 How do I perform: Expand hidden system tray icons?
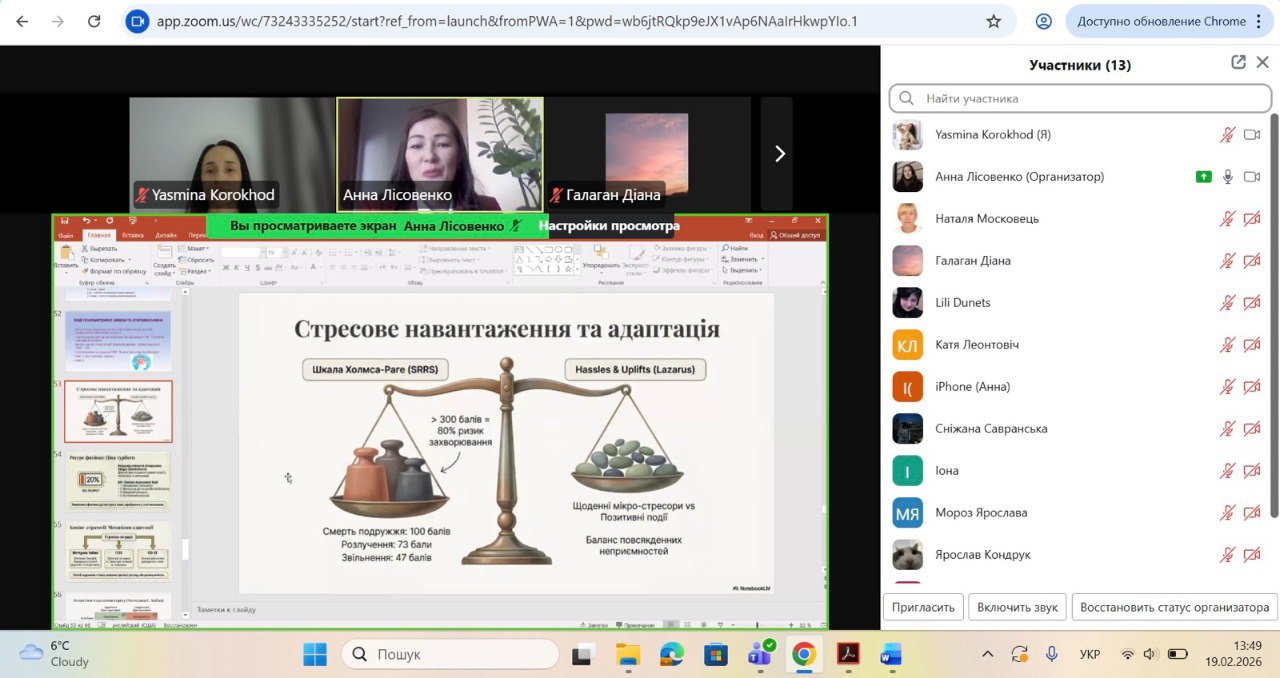[987, 655]
